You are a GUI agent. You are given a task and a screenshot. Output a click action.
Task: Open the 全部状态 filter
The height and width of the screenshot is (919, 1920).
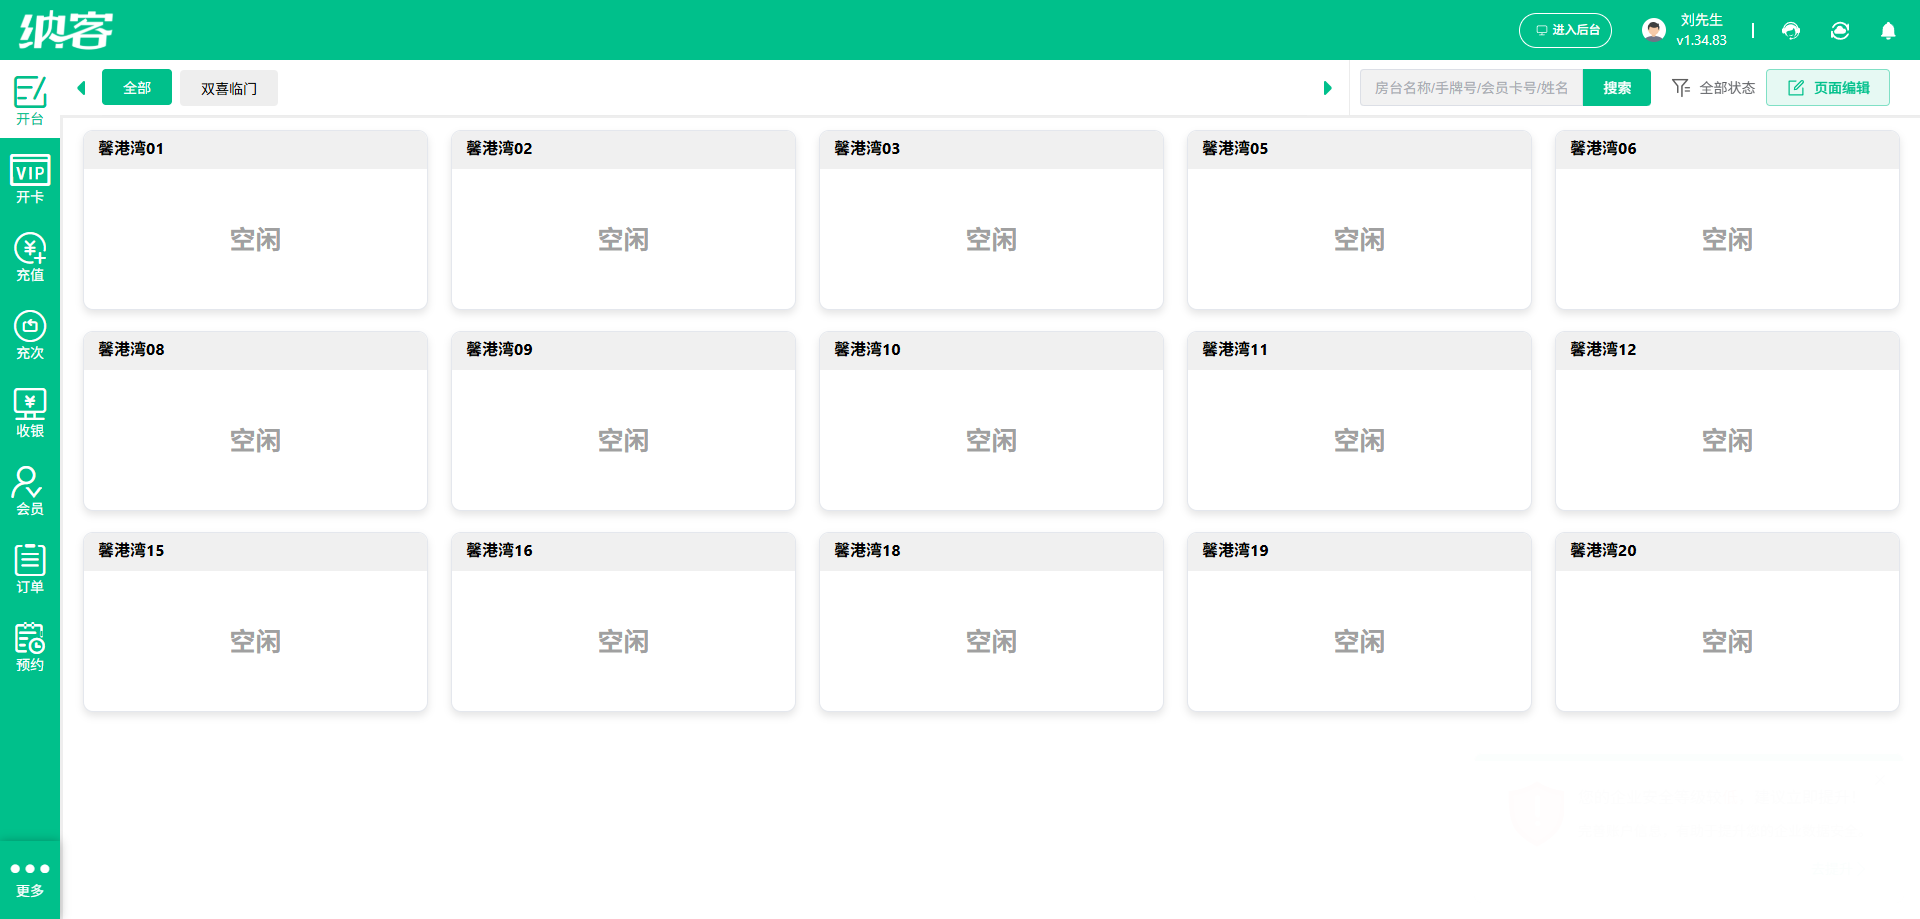click(x=1713, y=88)
